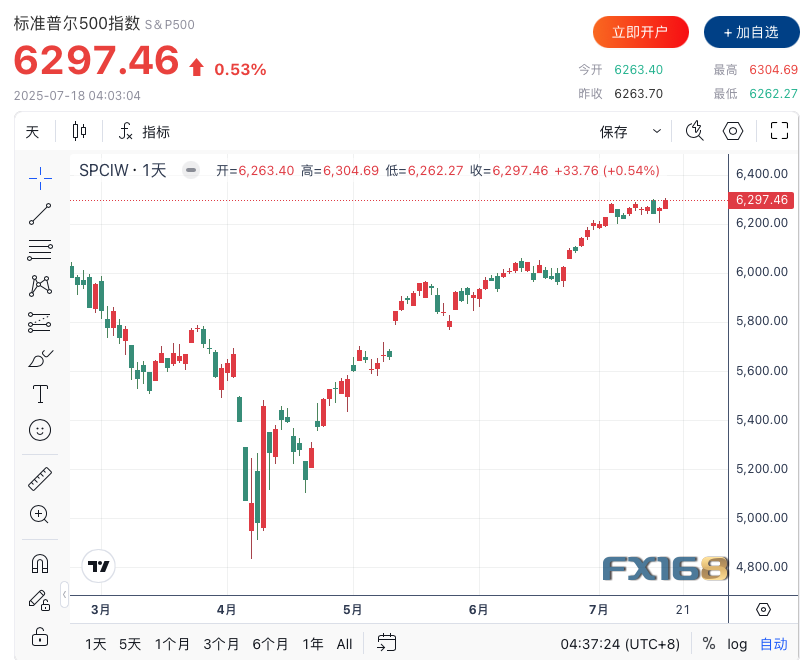Viewport: 804px width, 660px height.
Task: Click the zoom in magnifier tool
Action: click(40, 515)
